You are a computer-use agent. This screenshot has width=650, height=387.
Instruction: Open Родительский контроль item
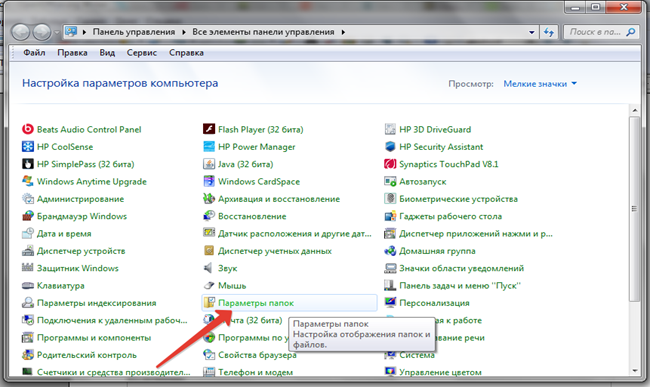coord(87,355)
